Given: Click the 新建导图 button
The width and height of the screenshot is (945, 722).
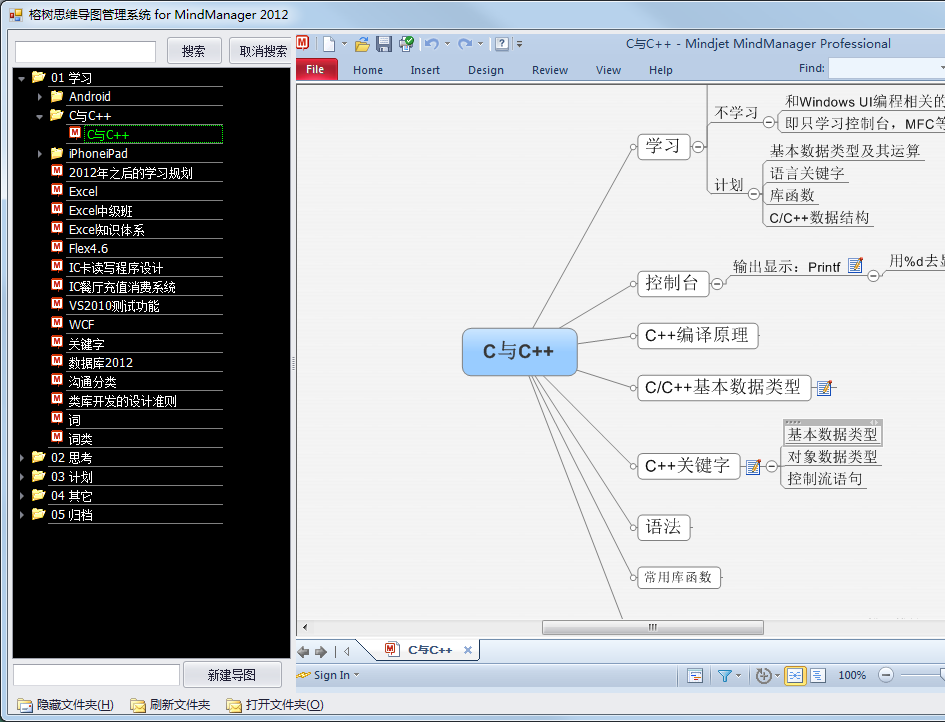Looking at the screenshot, I should click(232, 675).
